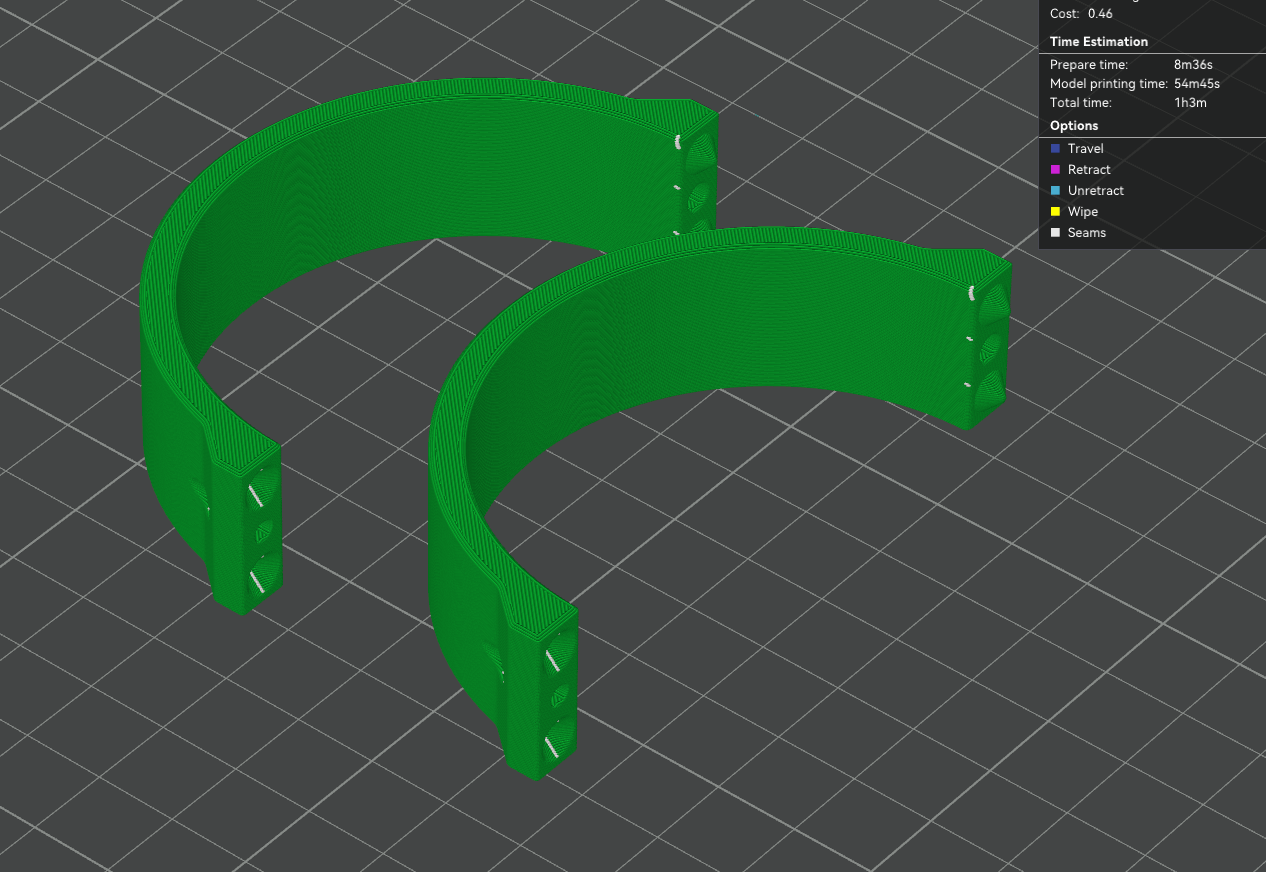Toggle Wipe visibility via its label

click(1083, 211)
